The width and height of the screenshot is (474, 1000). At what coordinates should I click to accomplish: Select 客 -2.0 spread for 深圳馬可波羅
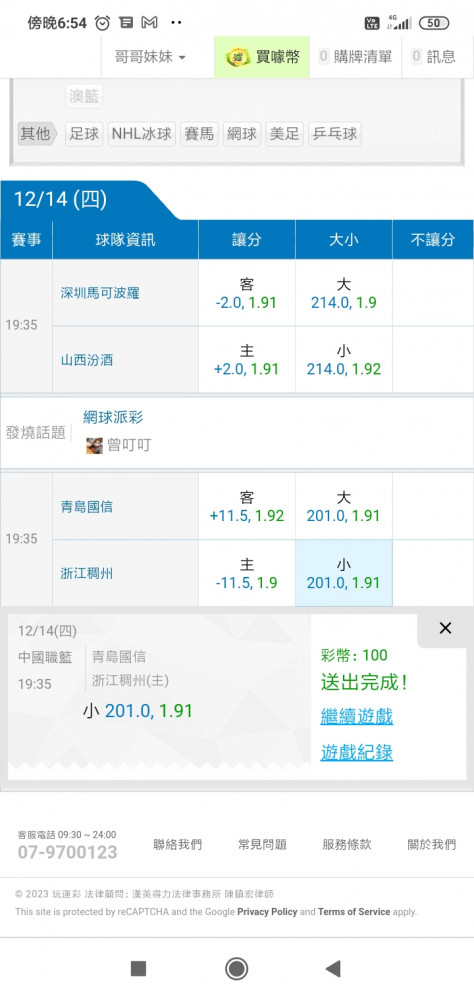click(x=247, y=293)
